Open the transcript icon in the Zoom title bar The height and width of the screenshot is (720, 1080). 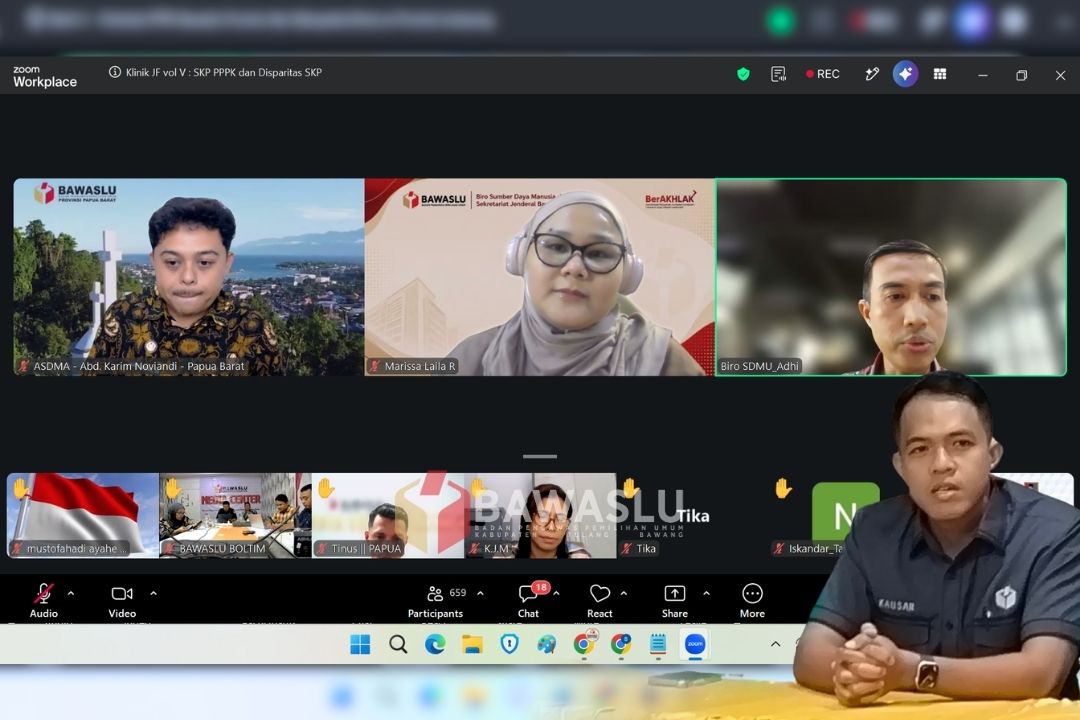[778, 74]
